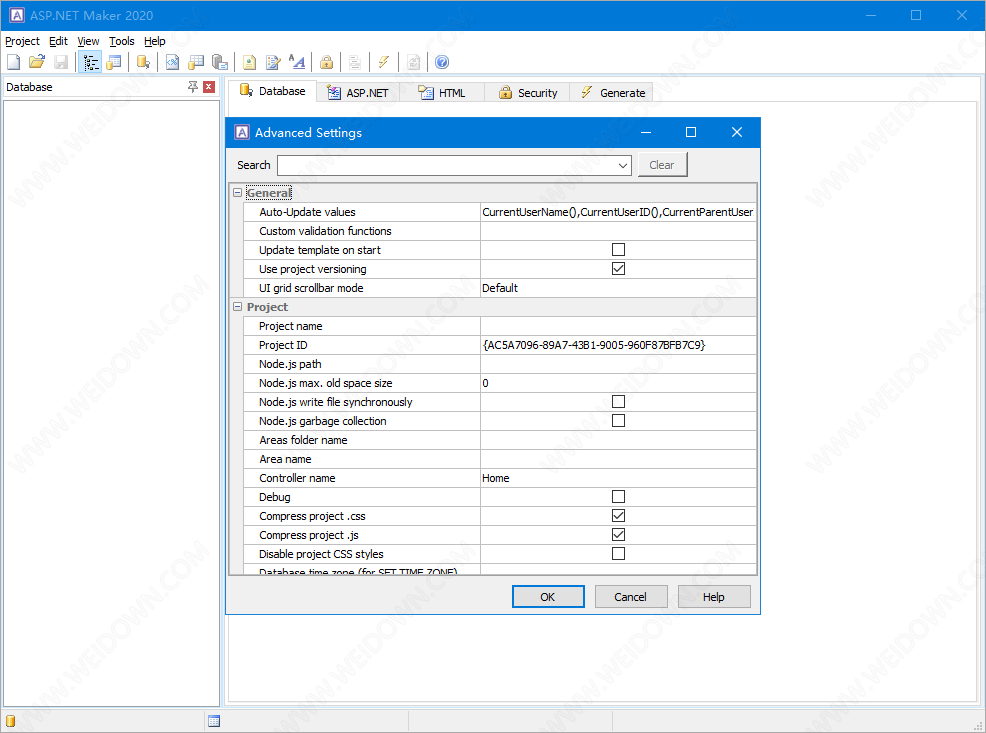Viewport: 986px width, 733px height.
Task: Open the security padlock toolbar icon
Action: point(326,62)
